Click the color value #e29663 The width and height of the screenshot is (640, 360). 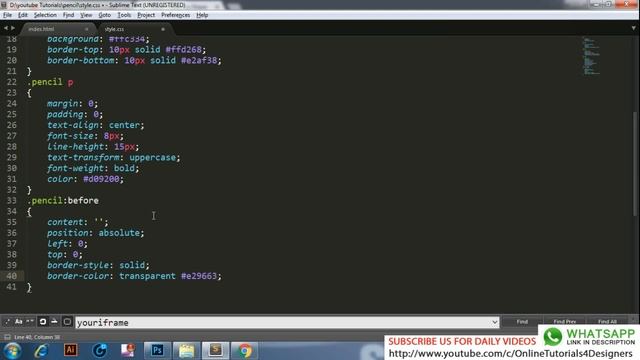coord(199,276)
